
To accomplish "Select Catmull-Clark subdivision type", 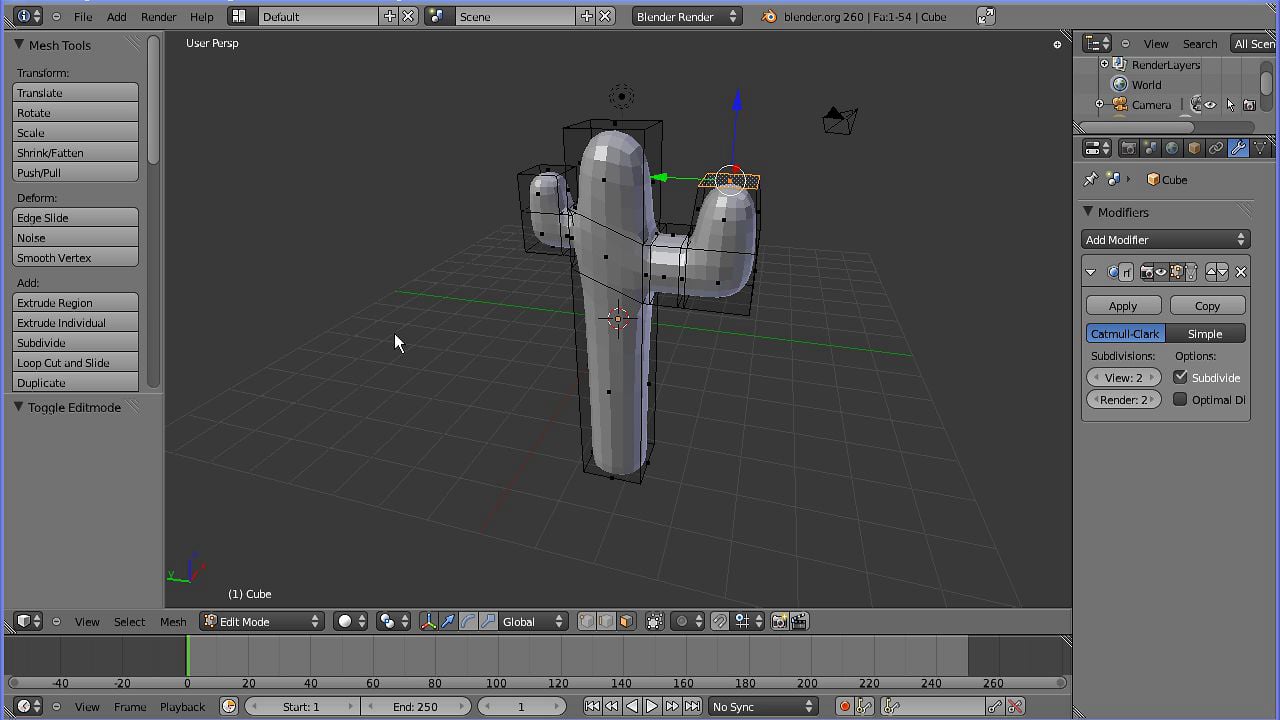I will [1125, 334].
